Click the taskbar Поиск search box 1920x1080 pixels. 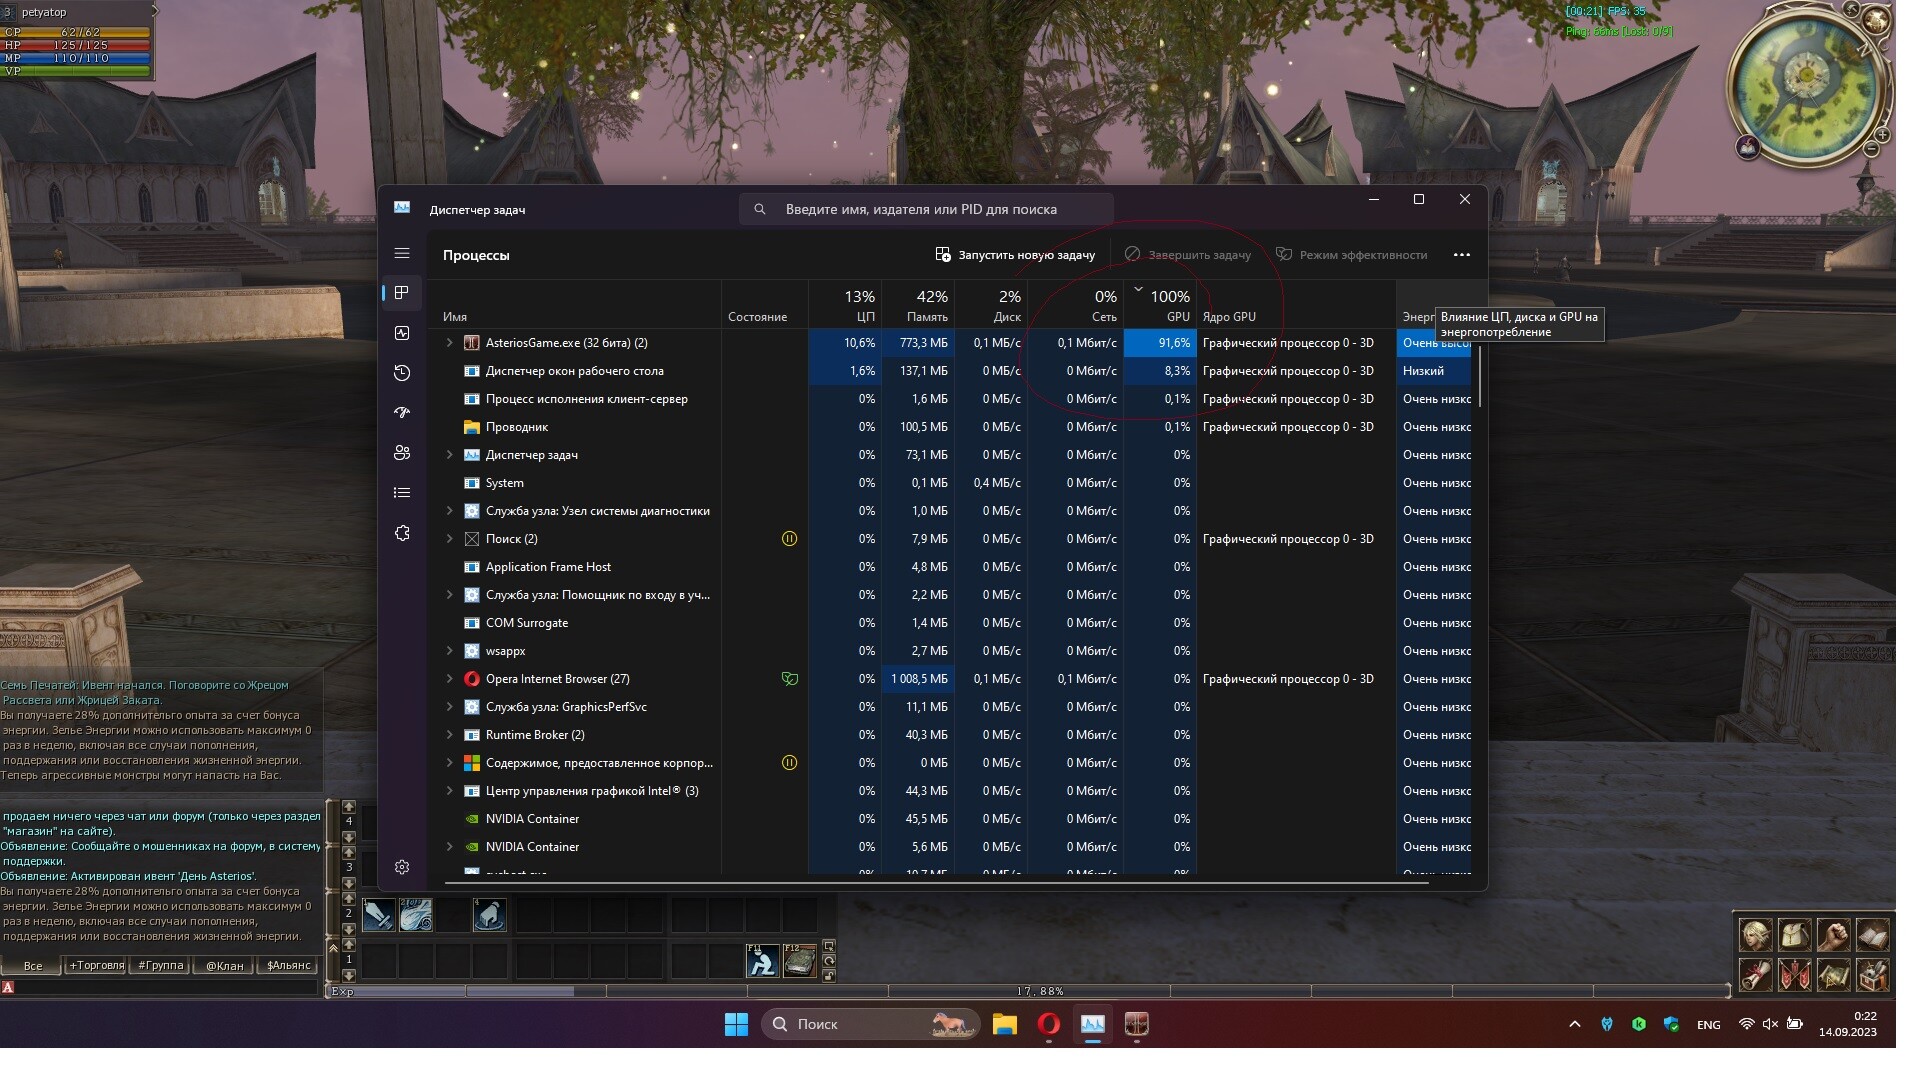(x=870, y=1024)
